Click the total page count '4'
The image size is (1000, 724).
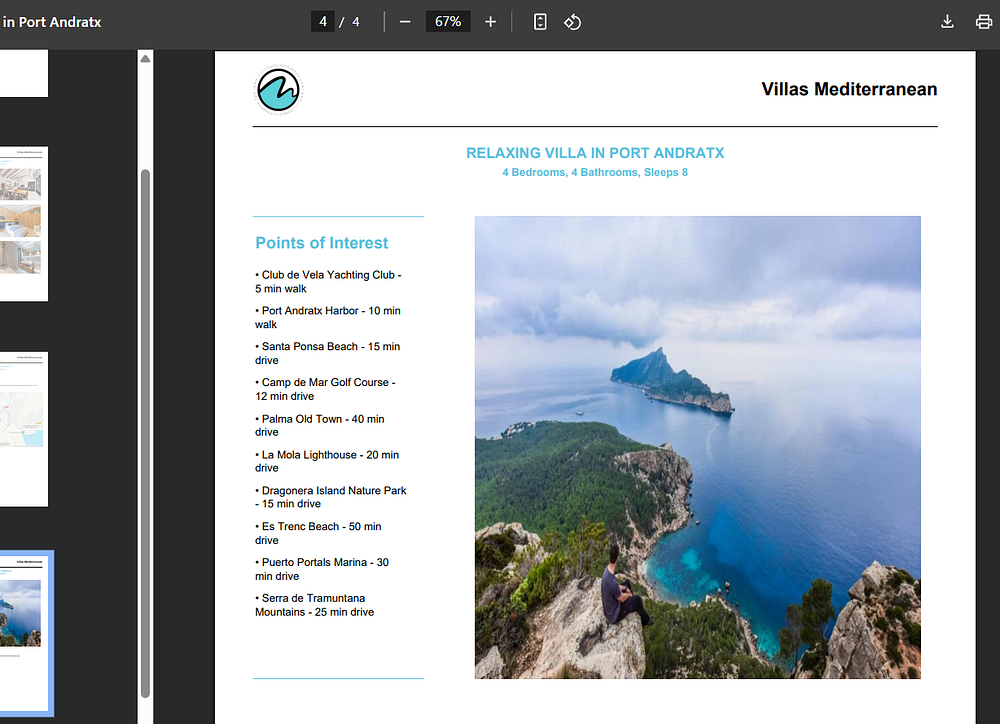[356, 22]
